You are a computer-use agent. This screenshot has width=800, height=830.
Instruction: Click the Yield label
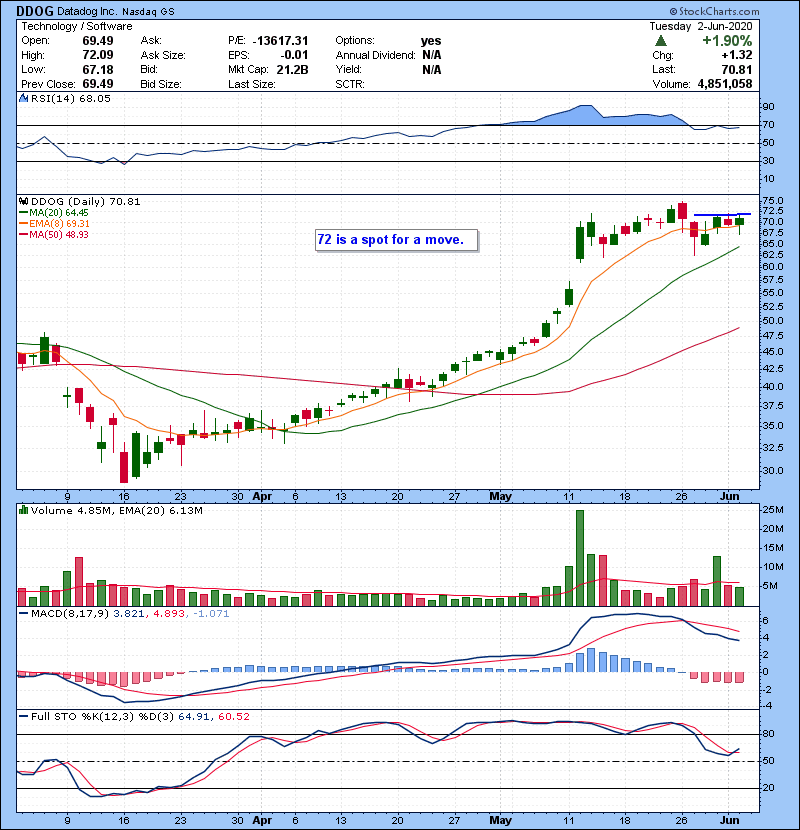pos(348,69)
